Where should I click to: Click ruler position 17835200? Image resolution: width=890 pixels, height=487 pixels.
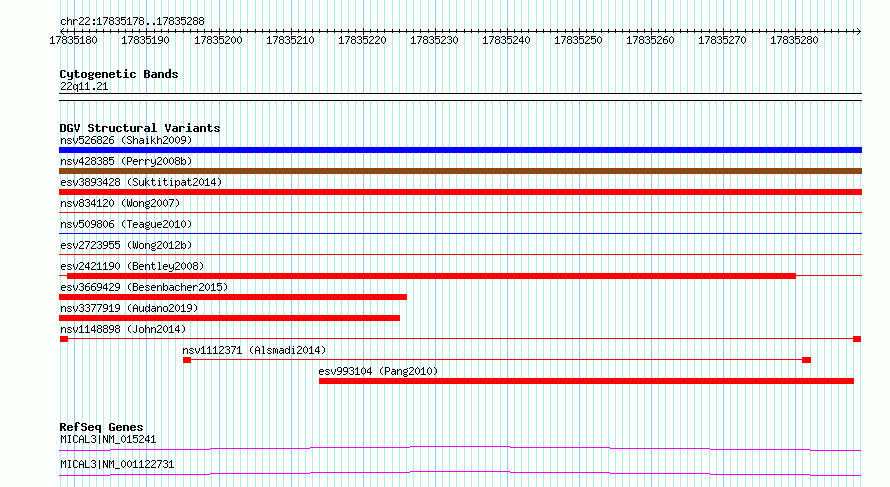[218, 40]
